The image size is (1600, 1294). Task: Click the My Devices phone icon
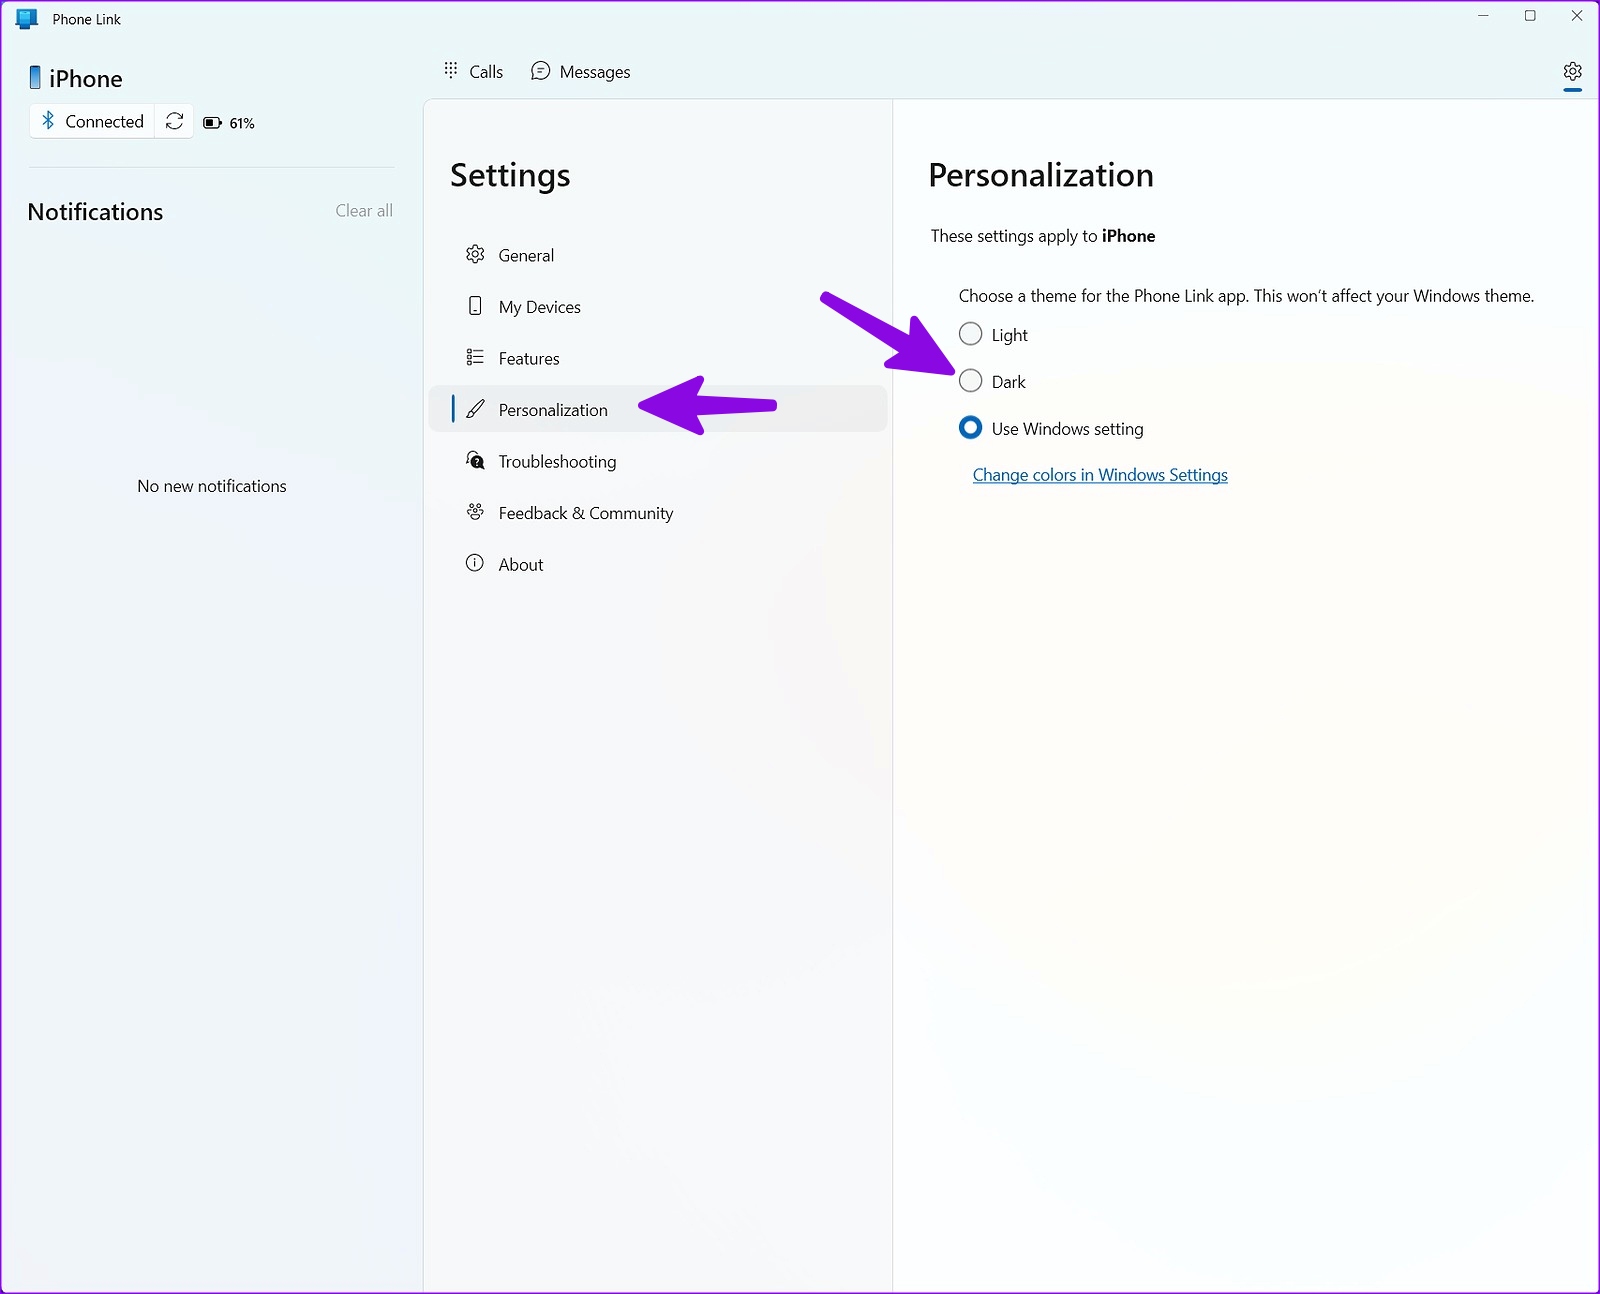[475, 306]
